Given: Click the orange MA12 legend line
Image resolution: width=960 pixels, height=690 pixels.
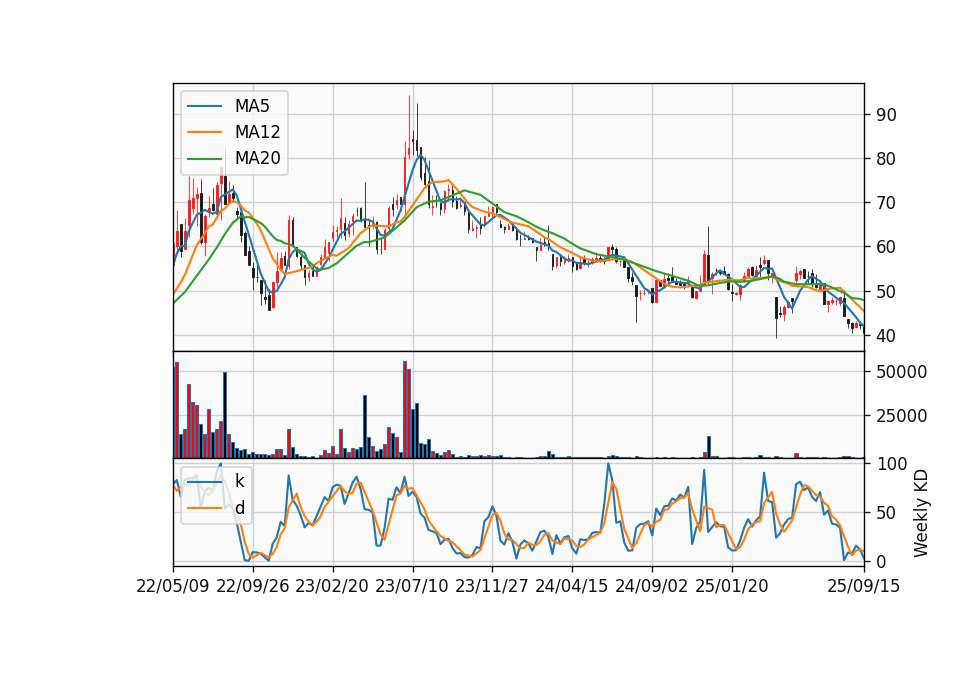Looking at the screenshot, I should click(x=204, y=132).
